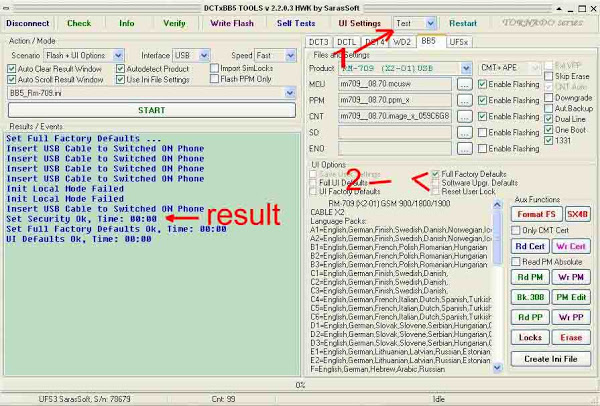600x406 pixels.
Task: Click the Wr Cert button
Action: 571,246
